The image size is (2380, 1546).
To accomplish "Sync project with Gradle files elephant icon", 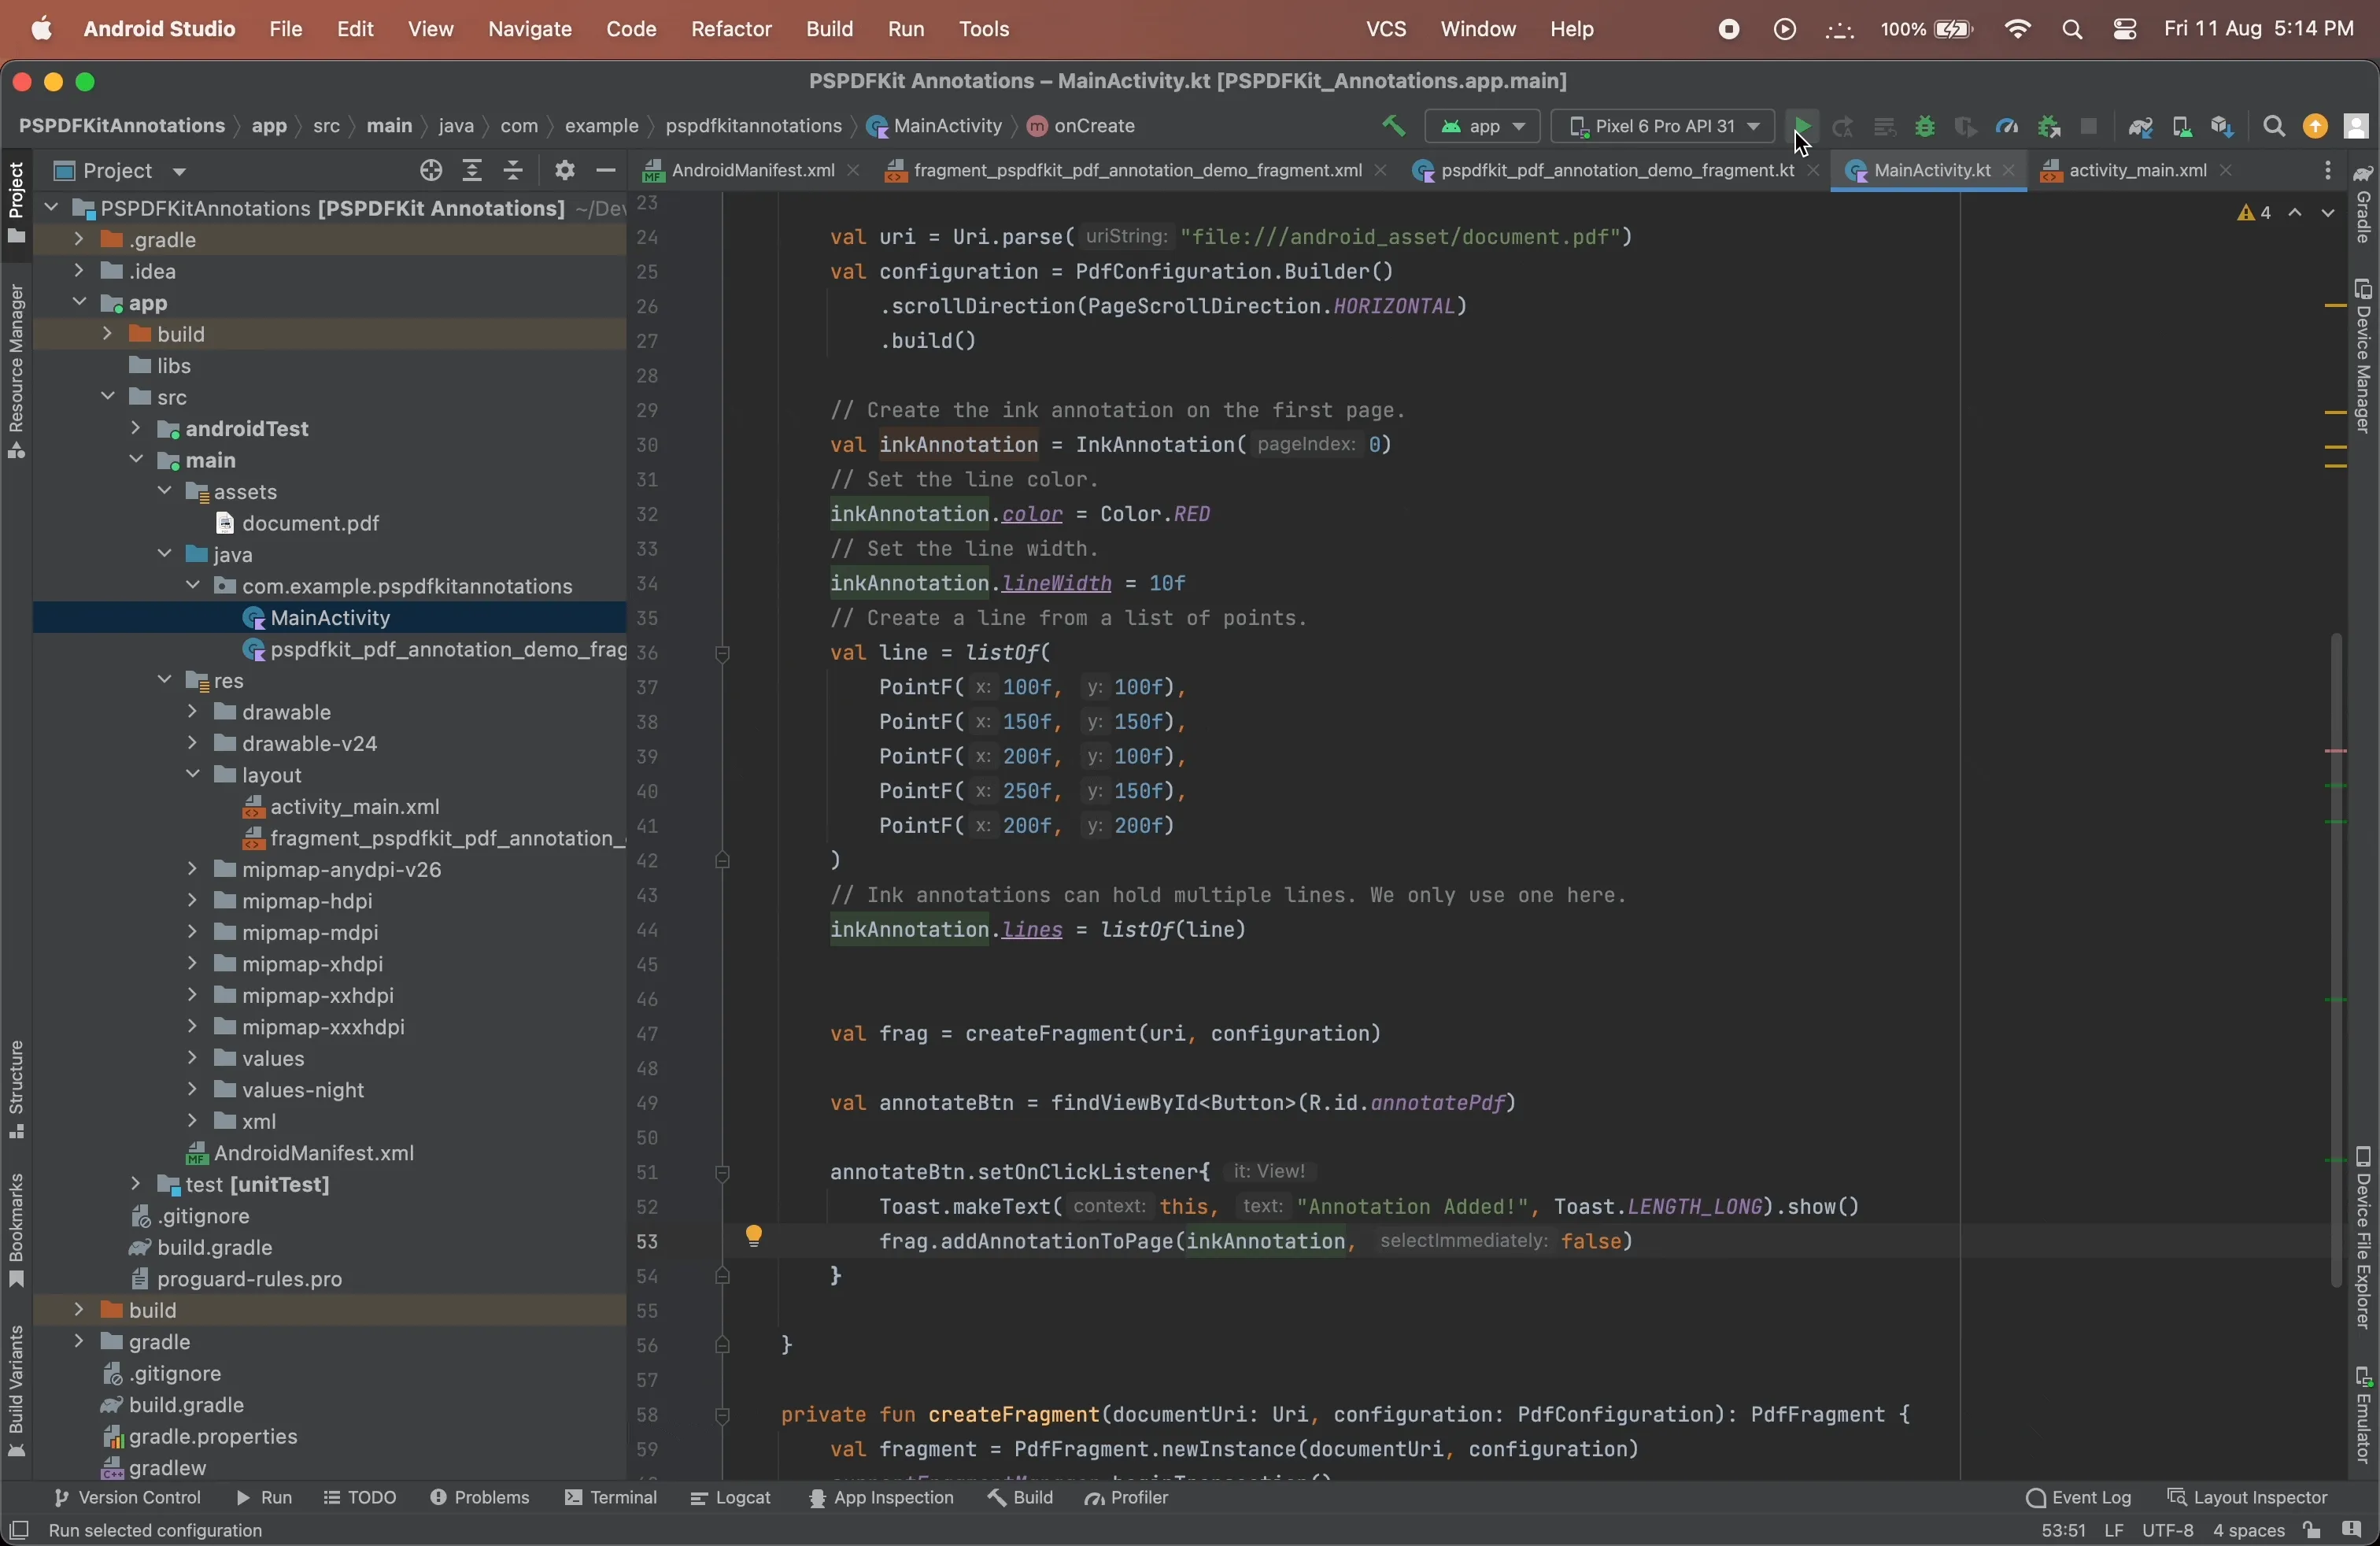I will pyautogui.click(x=2140, y=127).
